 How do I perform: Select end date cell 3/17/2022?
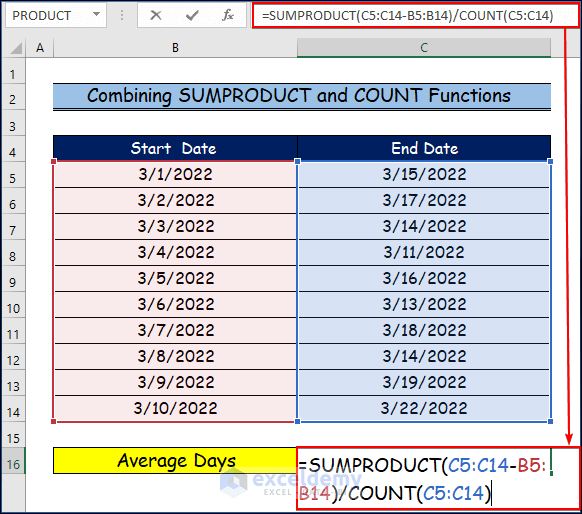pyautogui.click(x=424, y=200)
